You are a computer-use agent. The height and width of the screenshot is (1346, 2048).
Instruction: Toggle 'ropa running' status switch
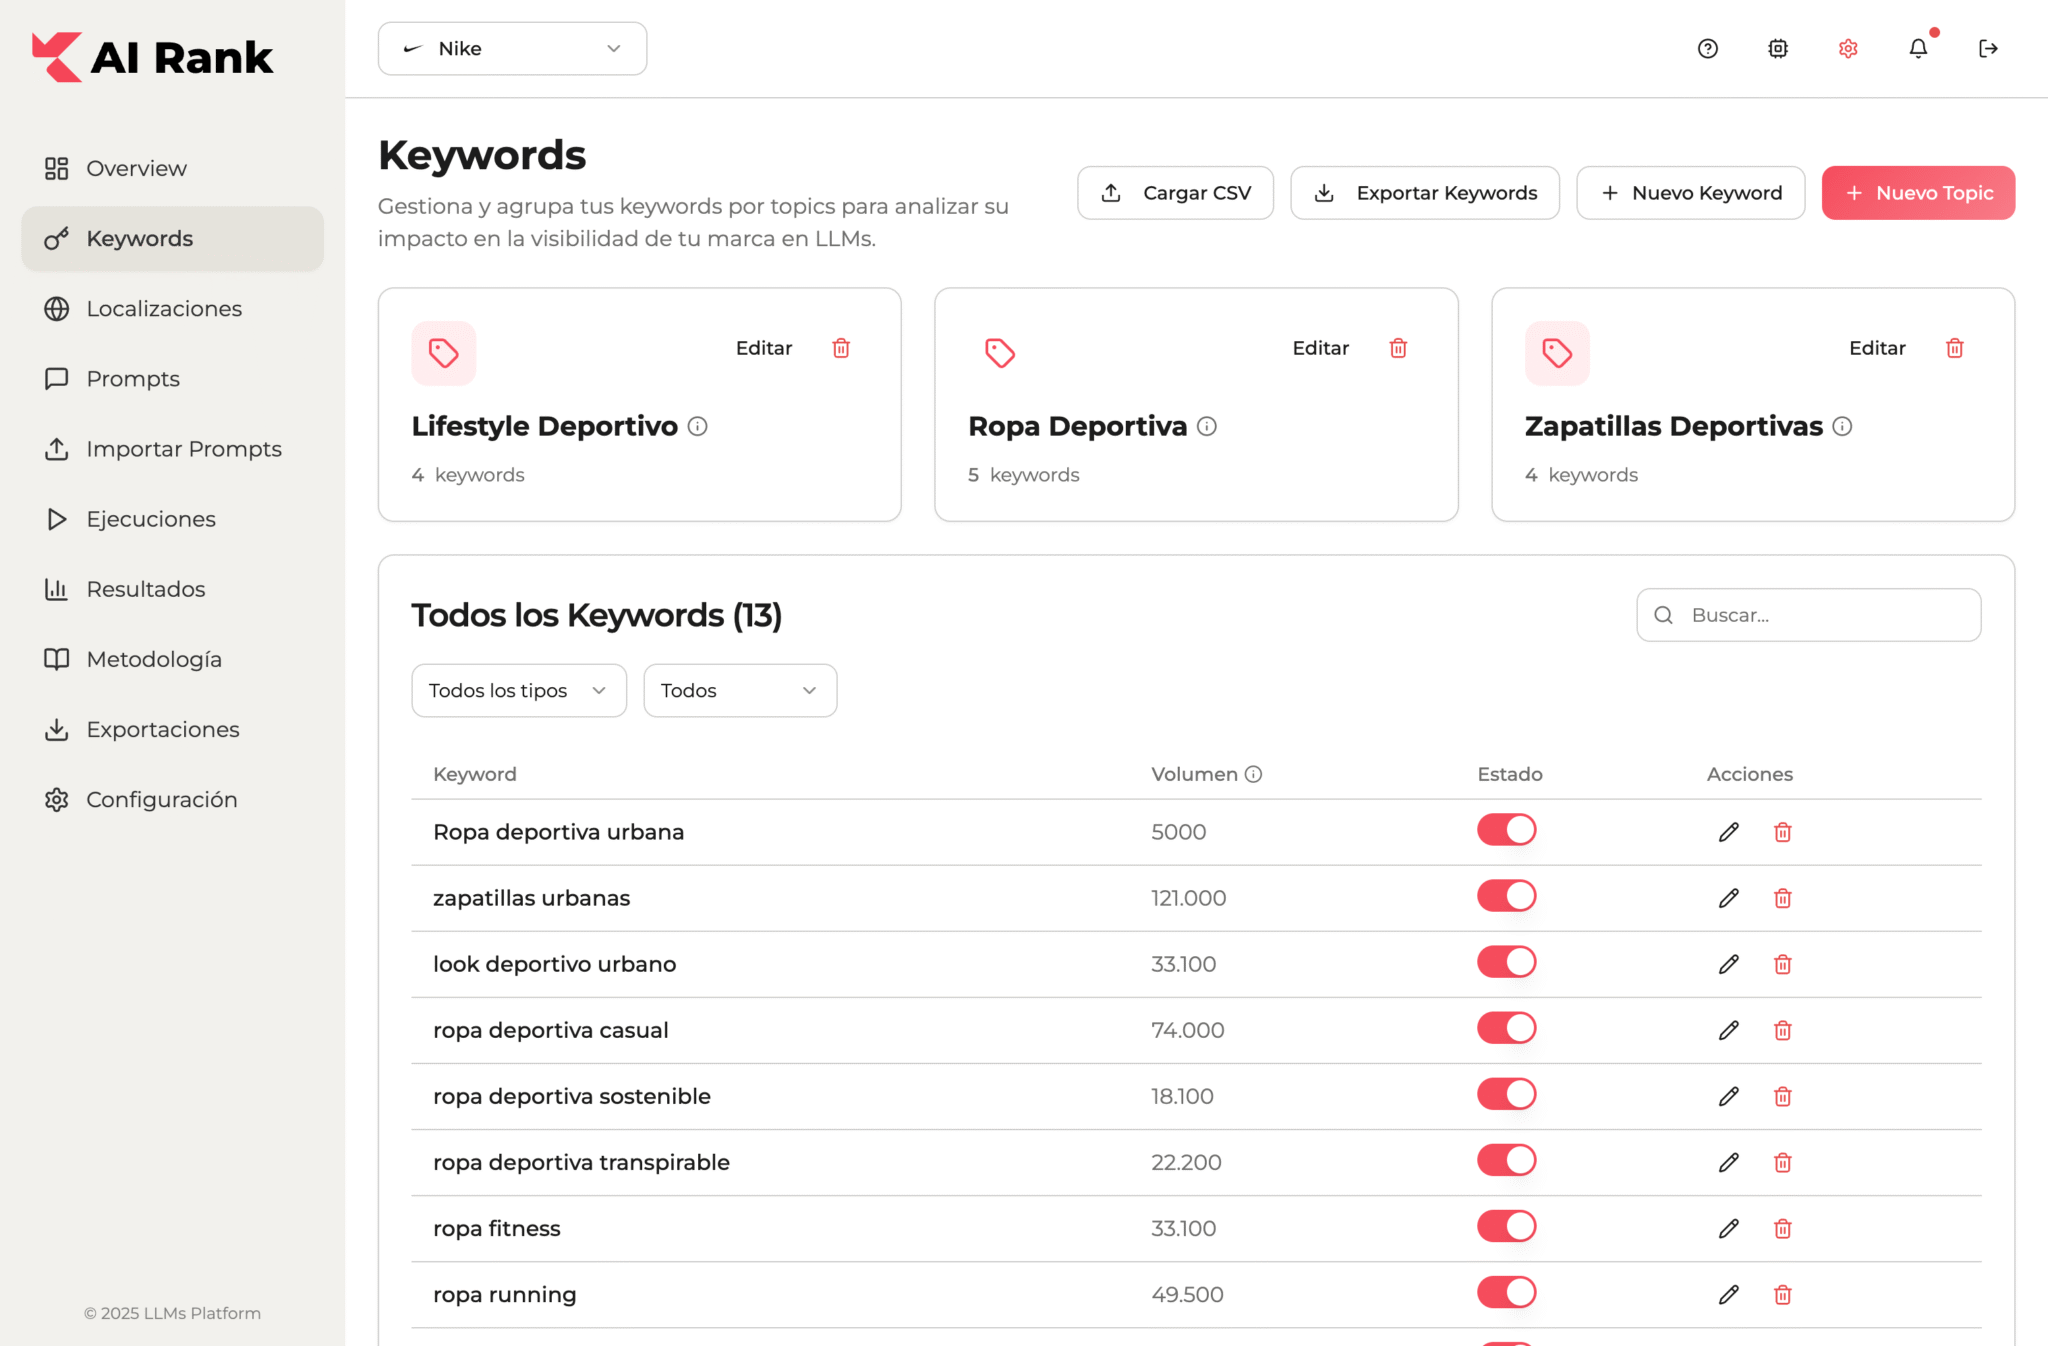[1506, 1292]
